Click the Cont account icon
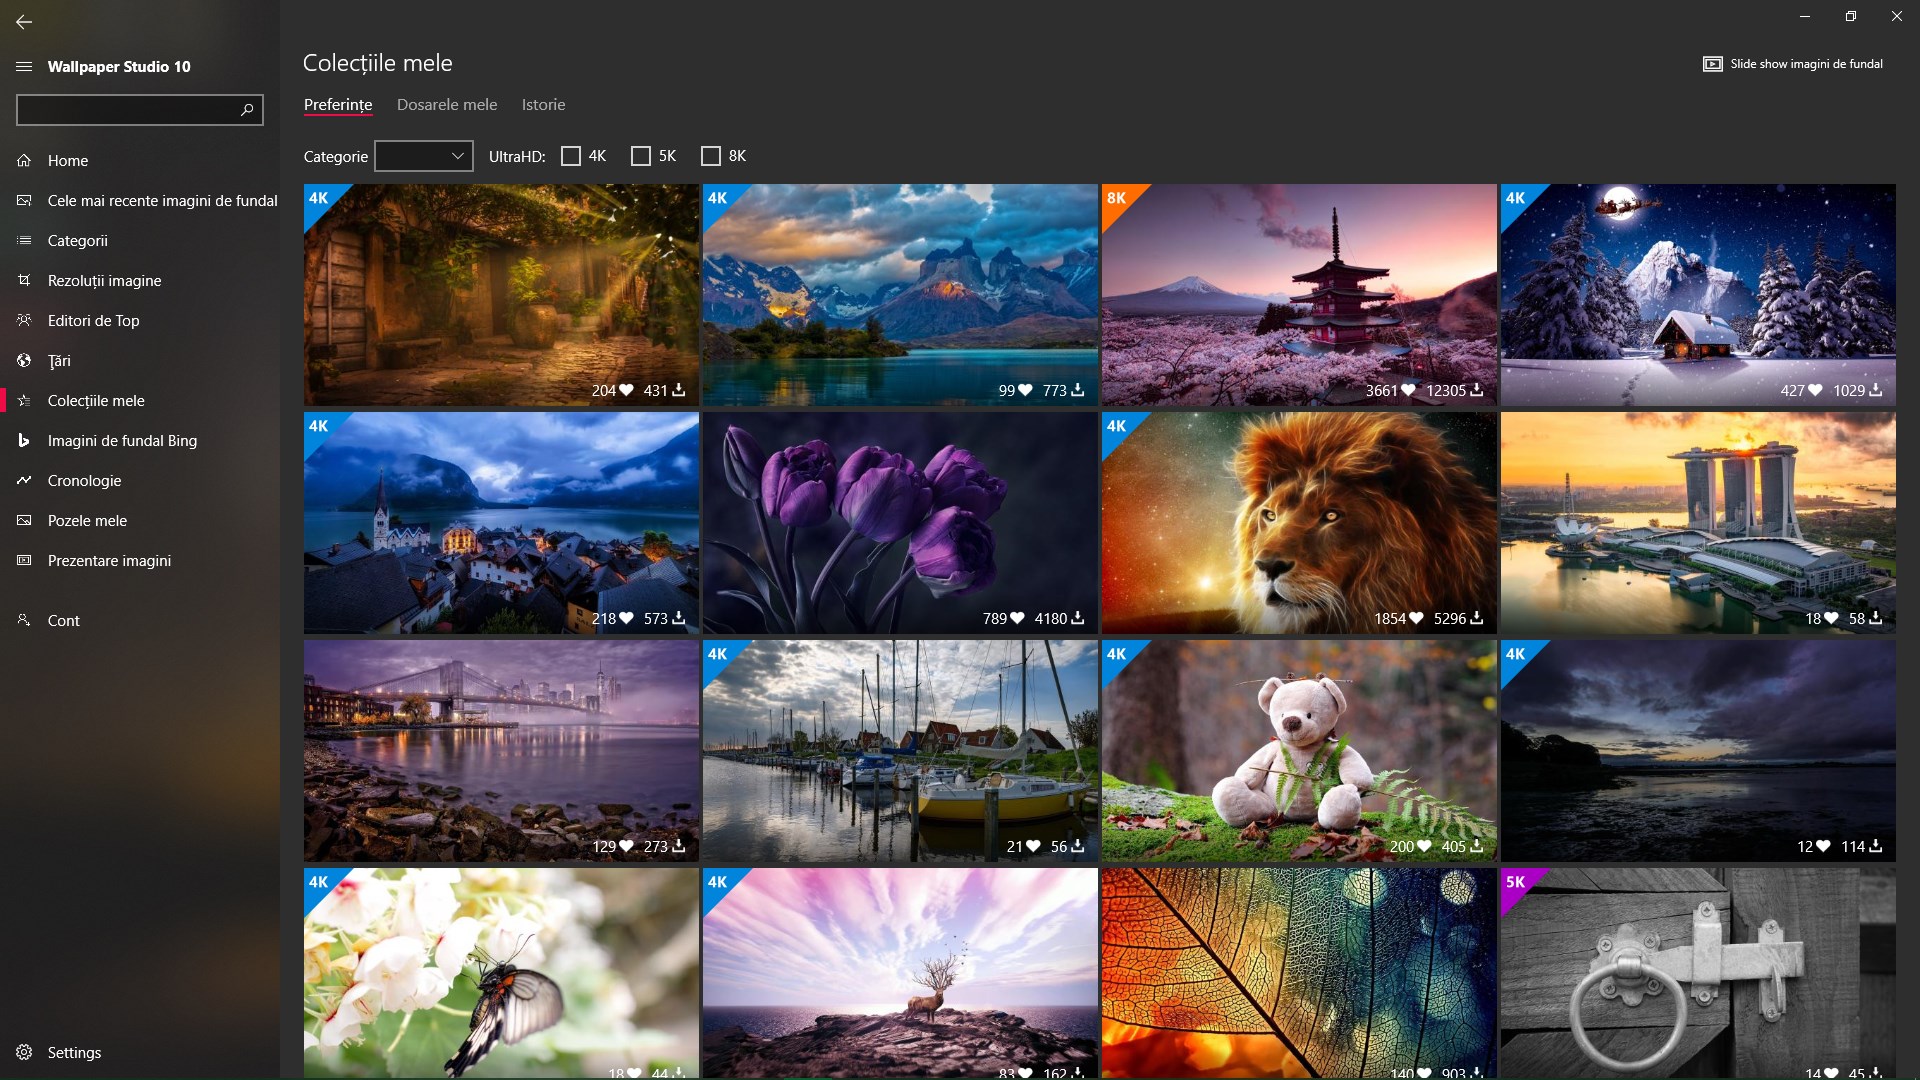1920x1080 pixels. [x=24, y=620]
